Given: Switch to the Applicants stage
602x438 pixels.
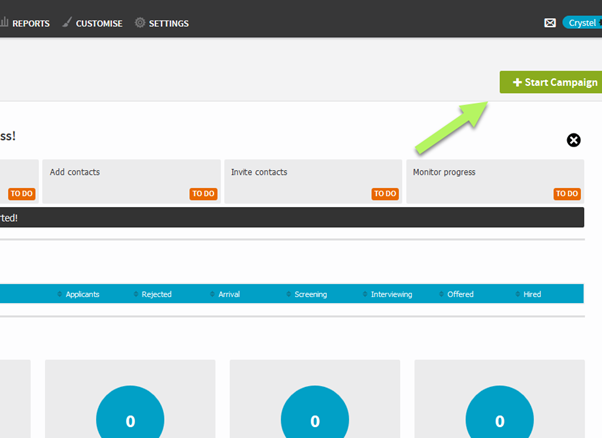Looking at the screenshot, I should coord(82,295).
